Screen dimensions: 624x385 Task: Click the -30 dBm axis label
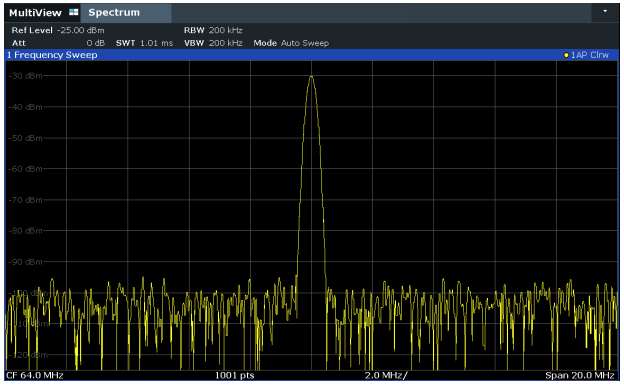26,76
